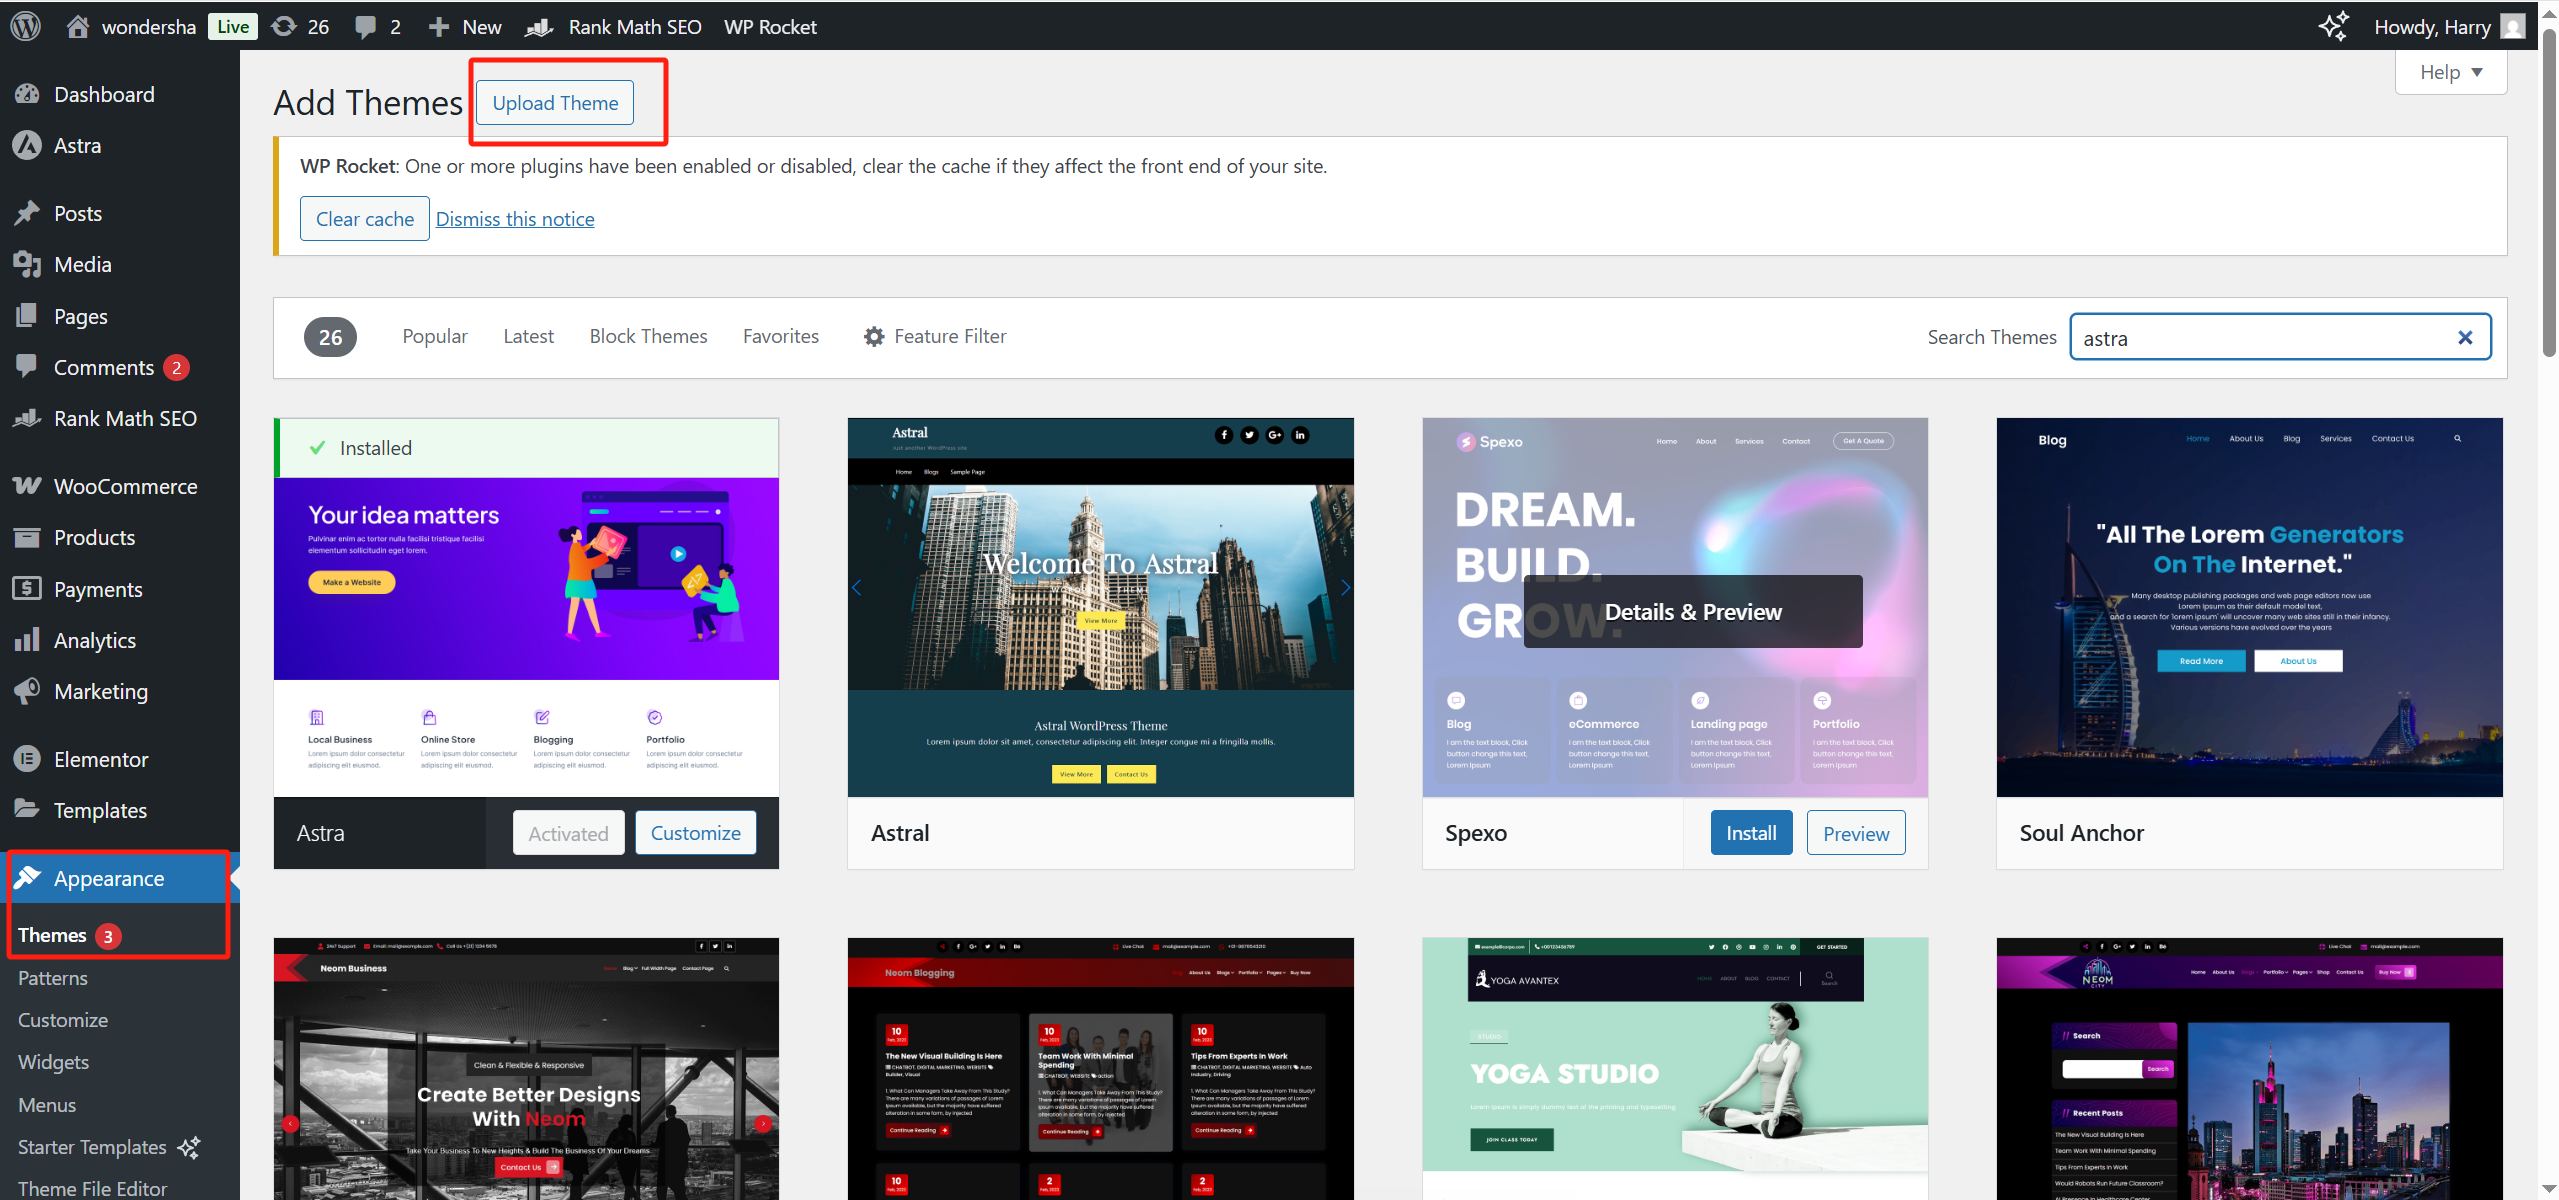Viewport: 2559px width, 1200px height.
Task: Dismiss the WP Rocket notice
Action: (x=514, y=219)
